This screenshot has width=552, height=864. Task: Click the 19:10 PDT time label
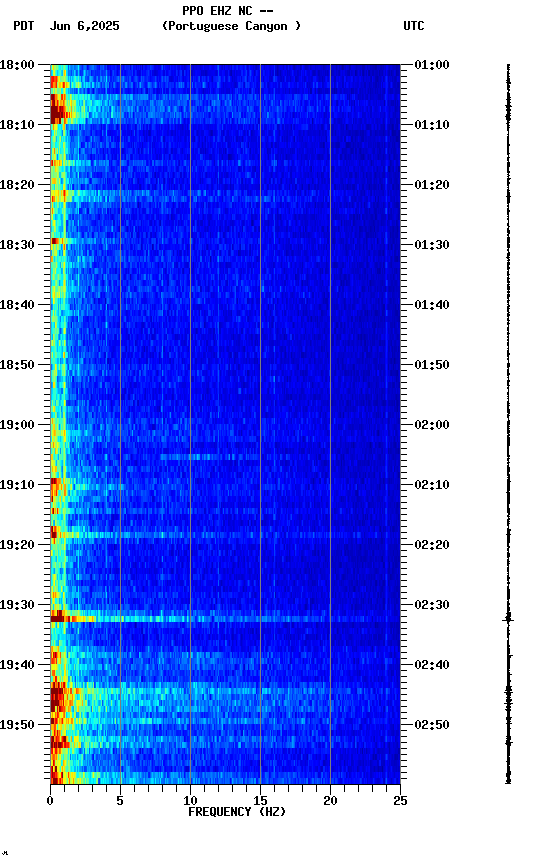tap(17, 485)
